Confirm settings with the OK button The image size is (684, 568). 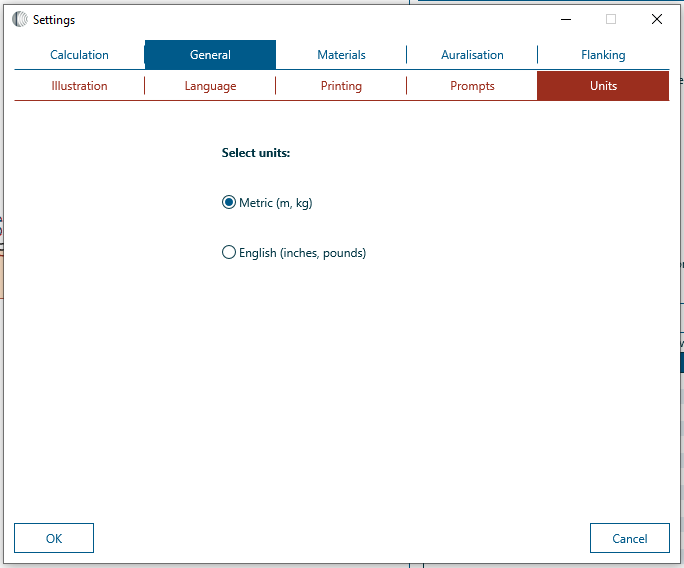click(54, 538)
